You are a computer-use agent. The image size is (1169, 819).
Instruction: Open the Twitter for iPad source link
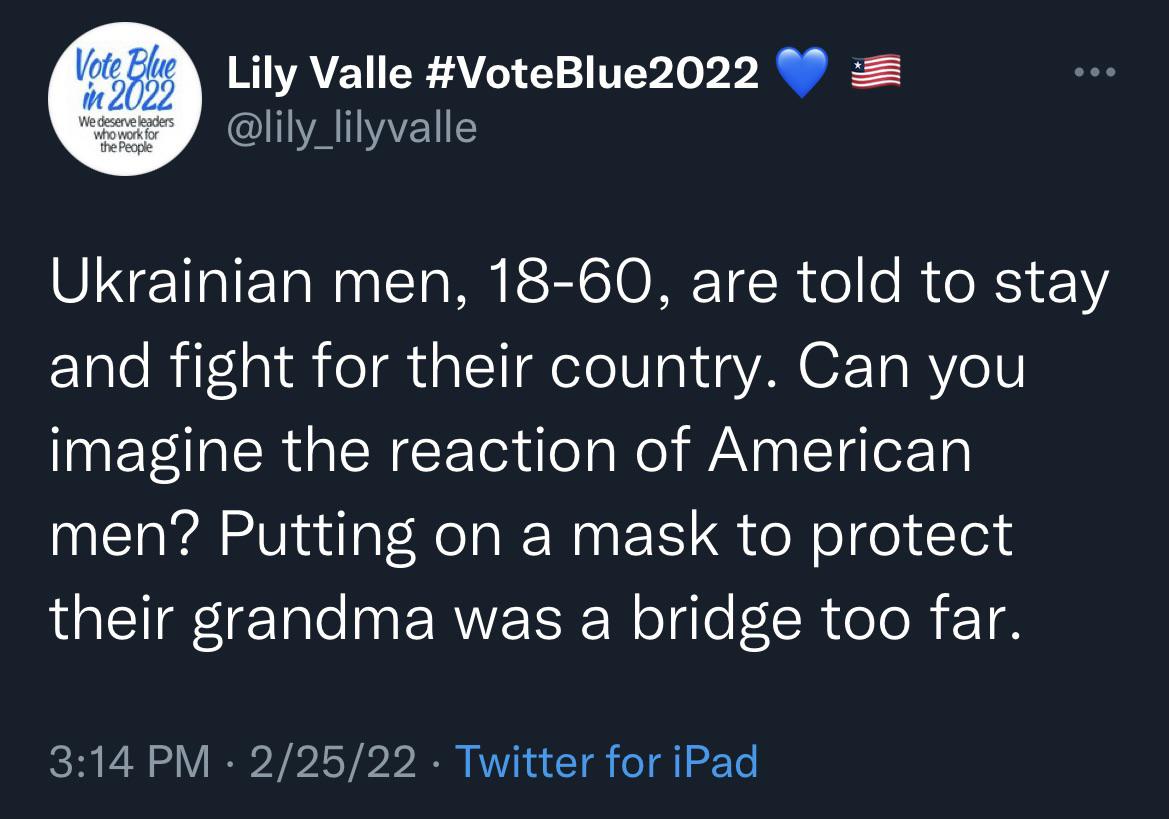coord(606,761)
